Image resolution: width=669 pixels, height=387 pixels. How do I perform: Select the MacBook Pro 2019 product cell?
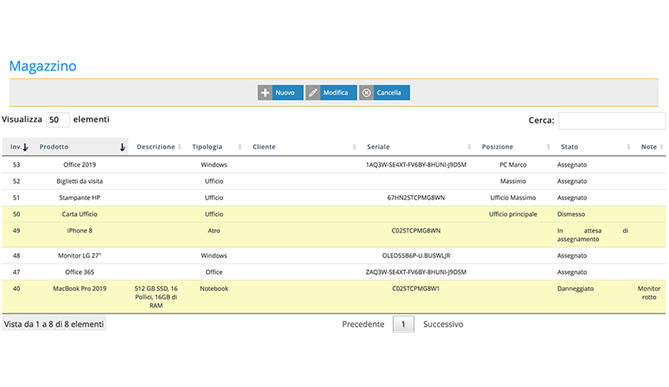click(80, 289)
